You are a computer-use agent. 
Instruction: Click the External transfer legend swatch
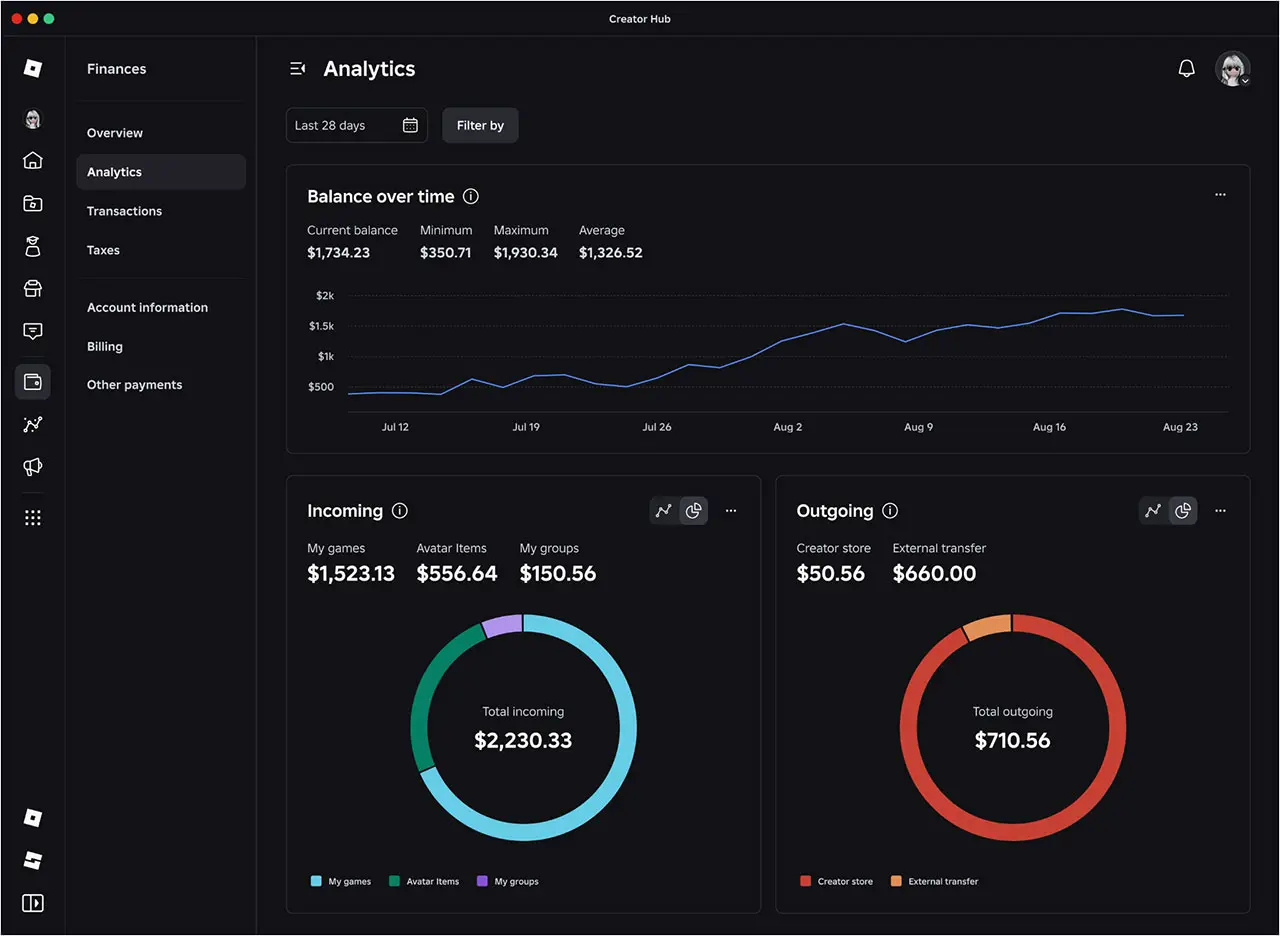pos(896,881)
